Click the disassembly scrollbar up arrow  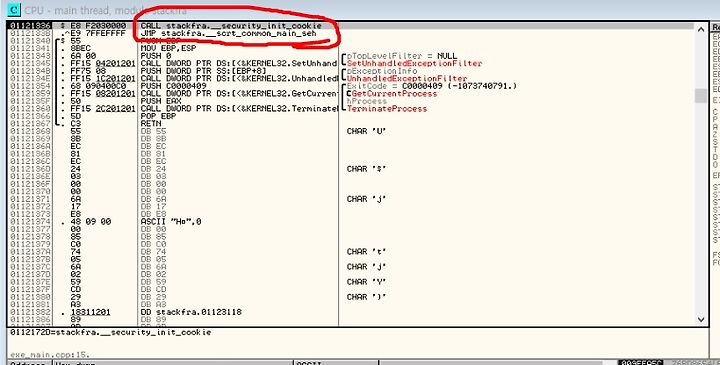701,29
